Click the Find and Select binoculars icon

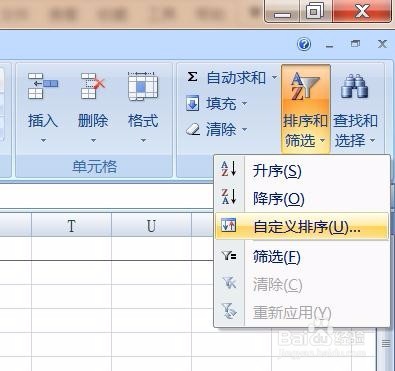pyautogui.click(x=354, y=87)
